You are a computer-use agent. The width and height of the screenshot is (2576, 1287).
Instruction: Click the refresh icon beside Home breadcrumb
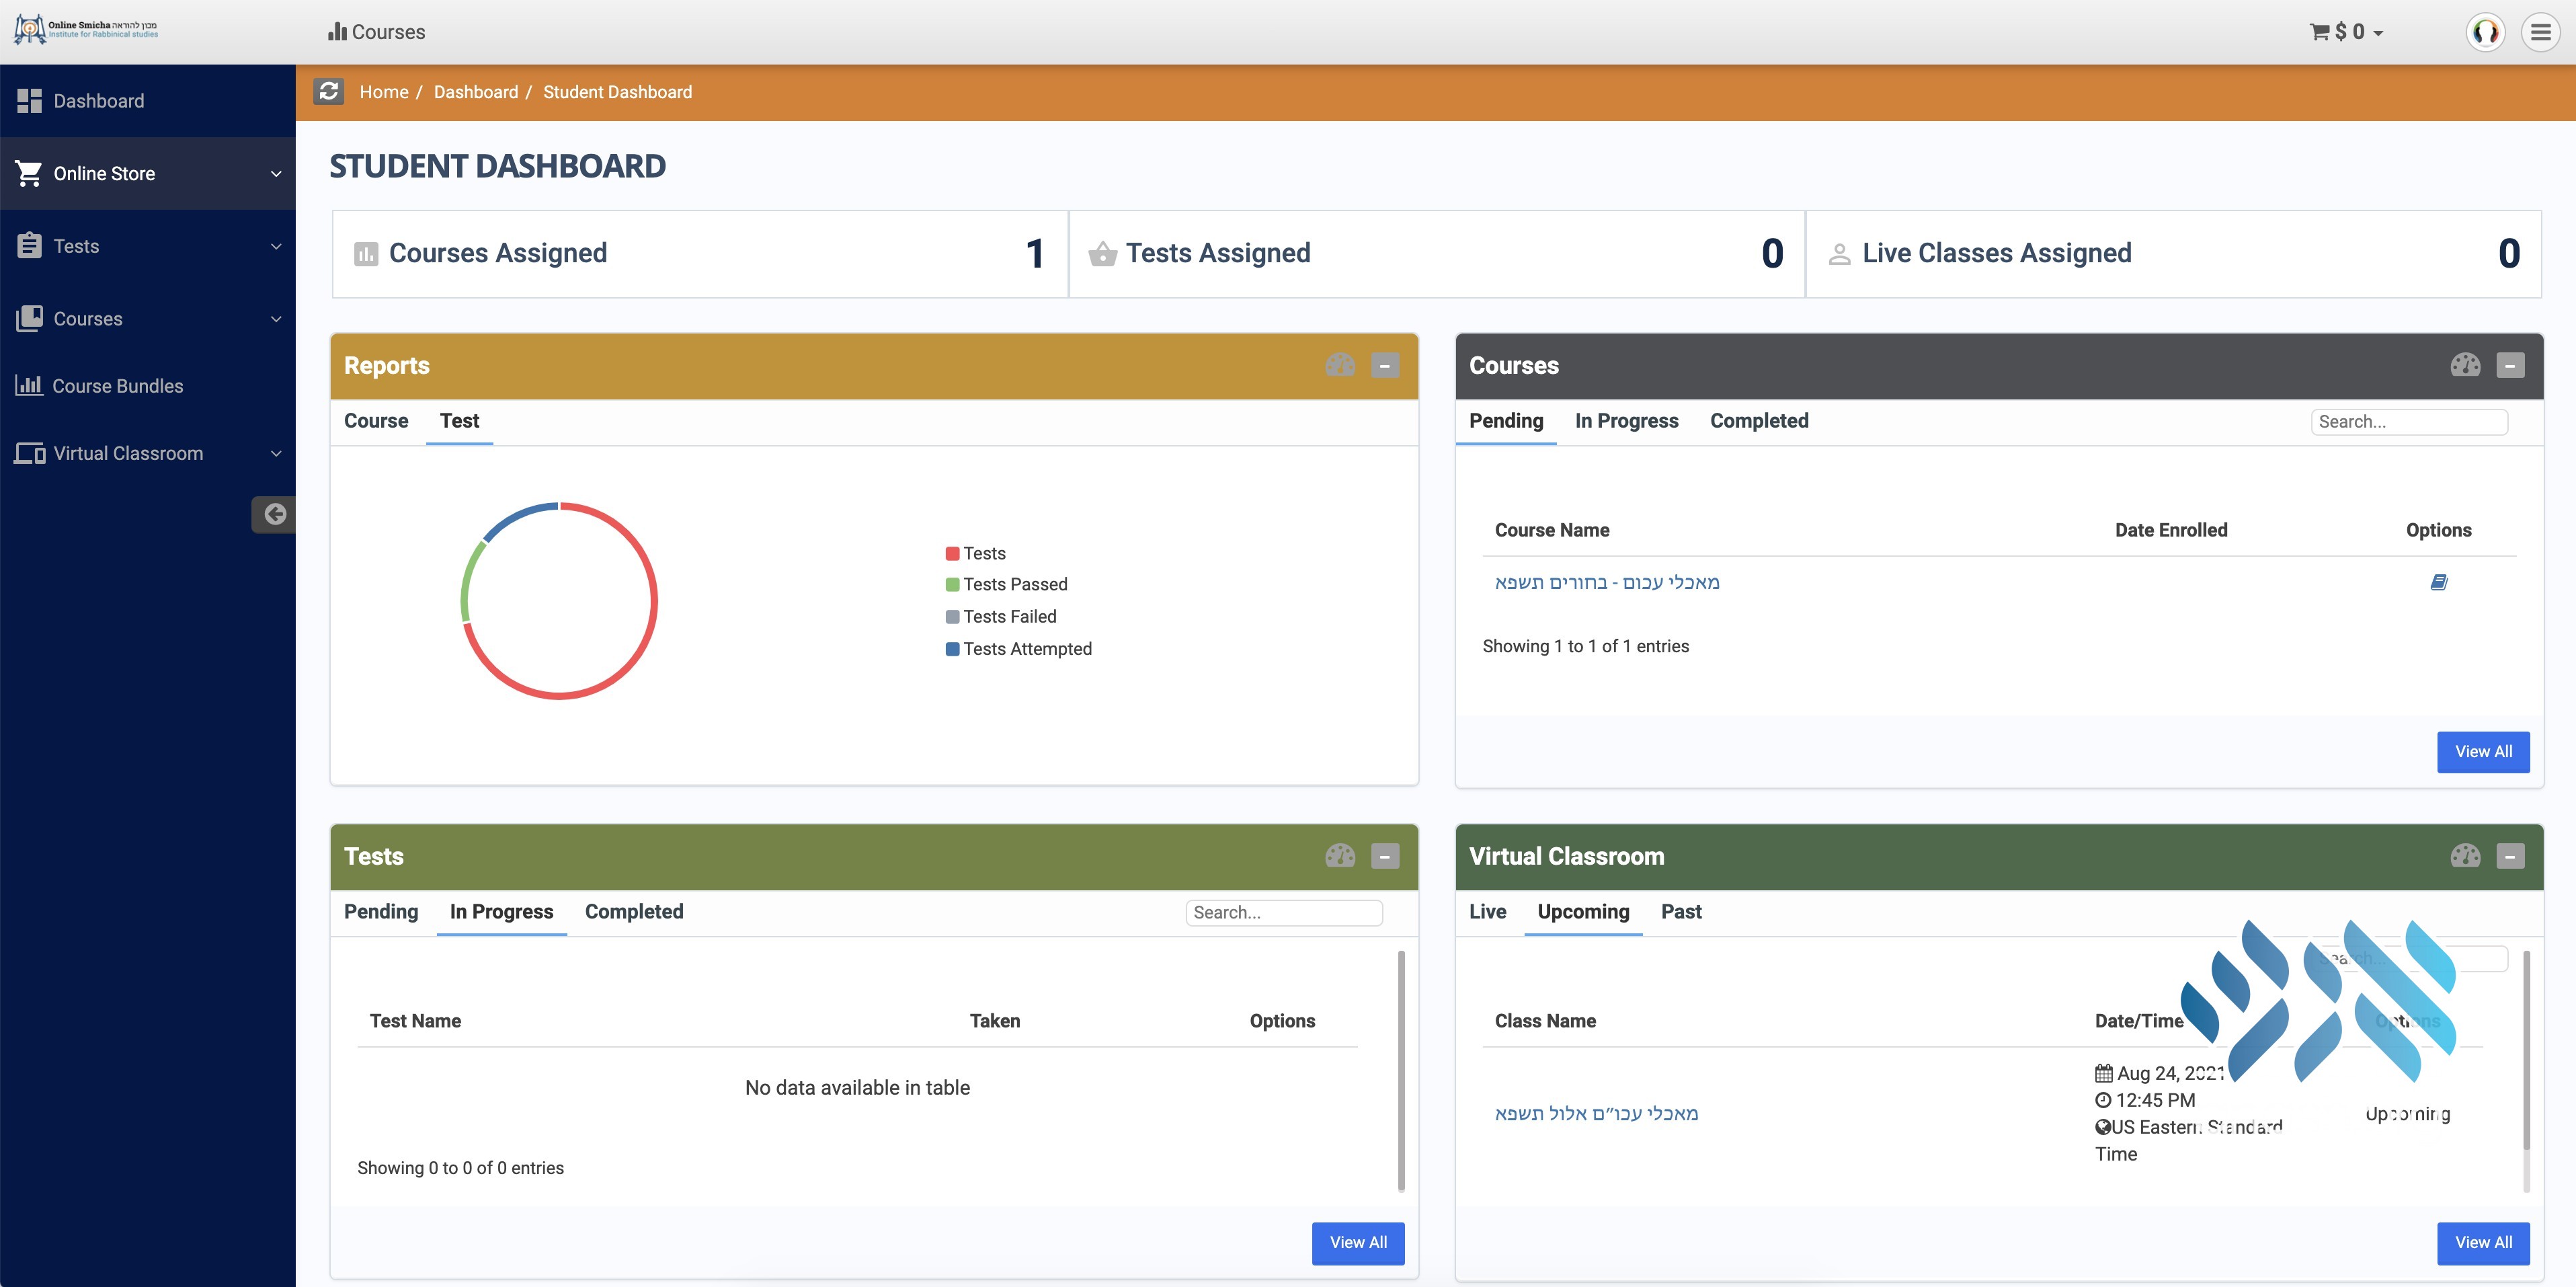pyautogui.click(x=329, y=92)
